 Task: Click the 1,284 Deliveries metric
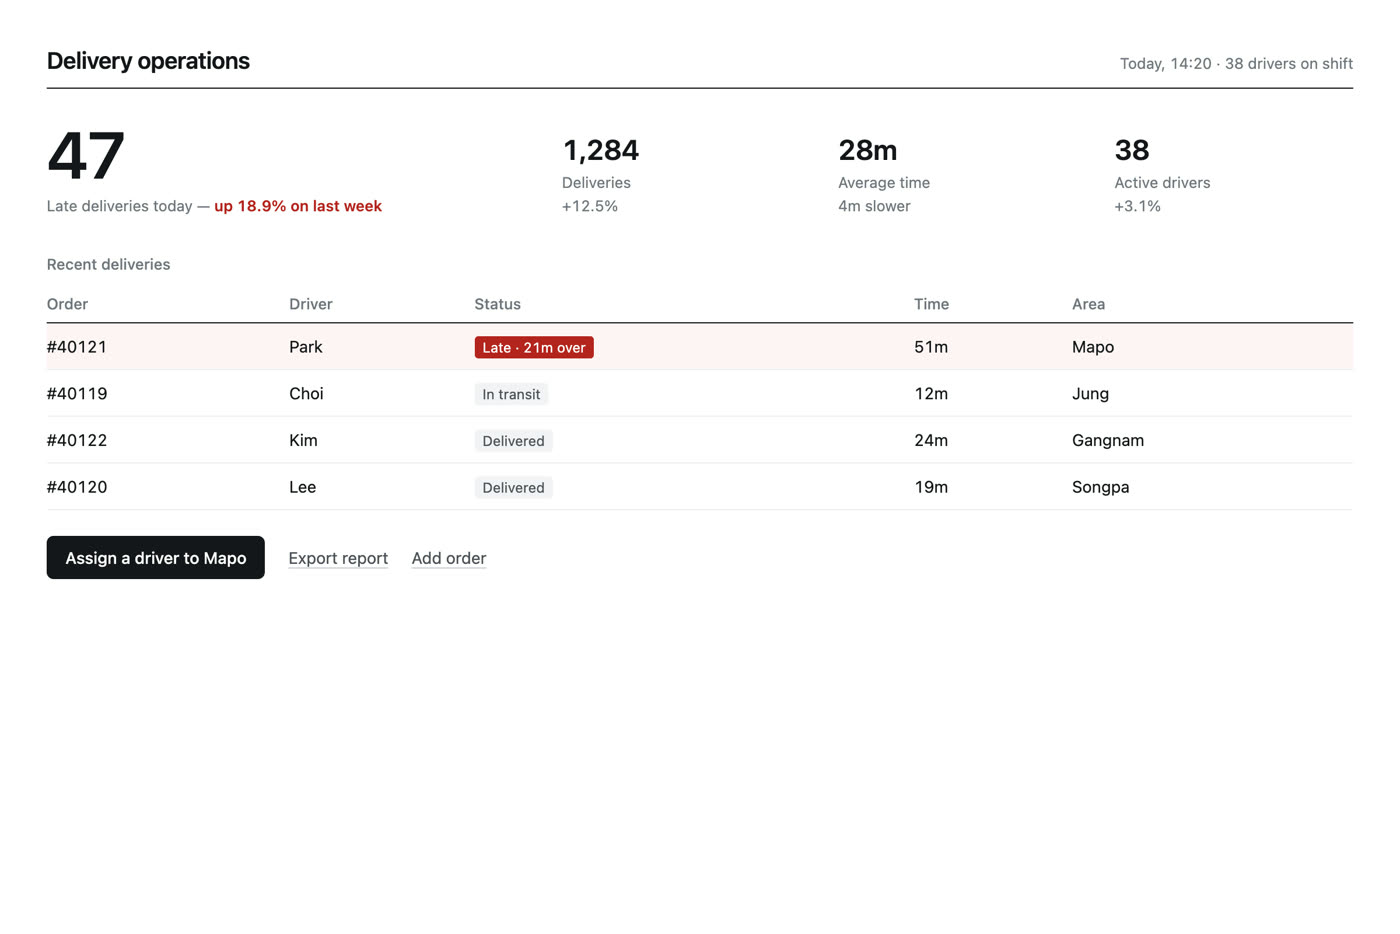[x=601, y=174]
